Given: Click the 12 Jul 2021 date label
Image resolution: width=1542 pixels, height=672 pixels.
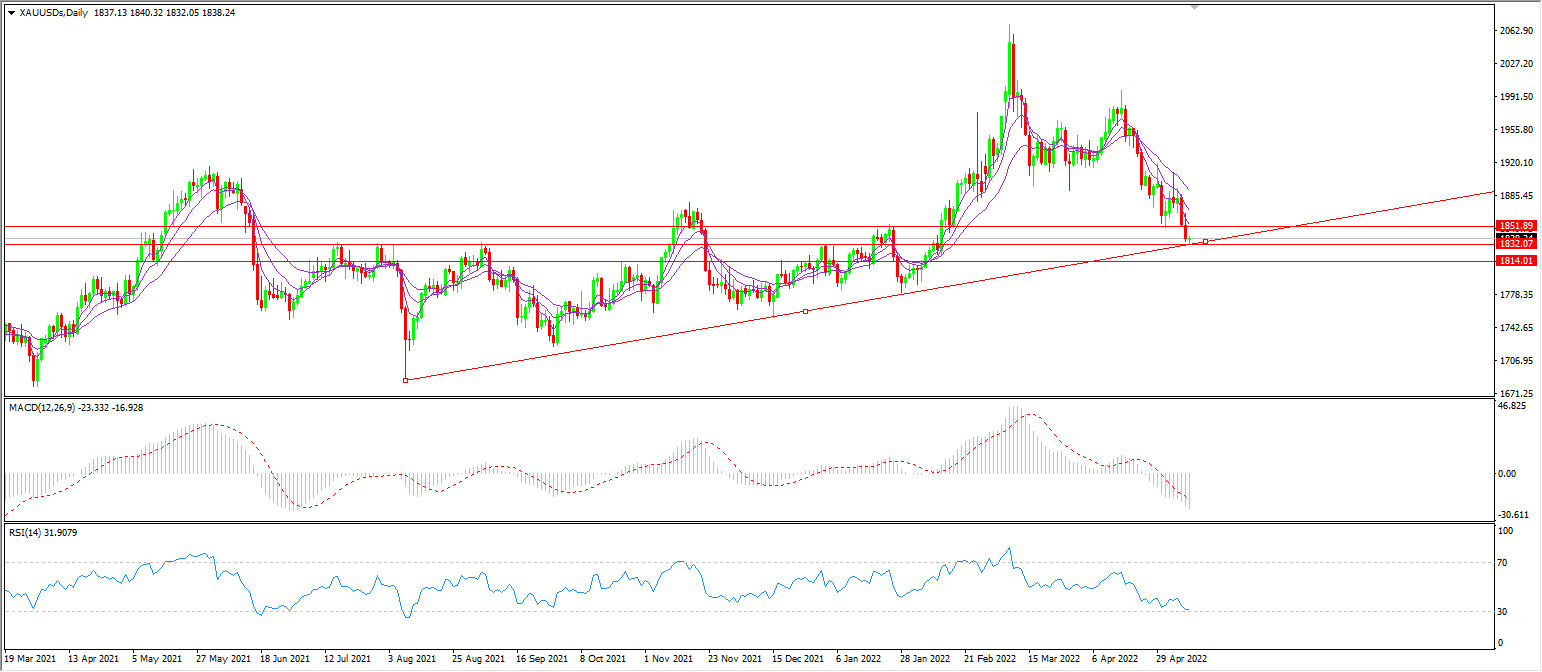Looking at the screenshot, I should pyautogui.click(x=349, y=660).
